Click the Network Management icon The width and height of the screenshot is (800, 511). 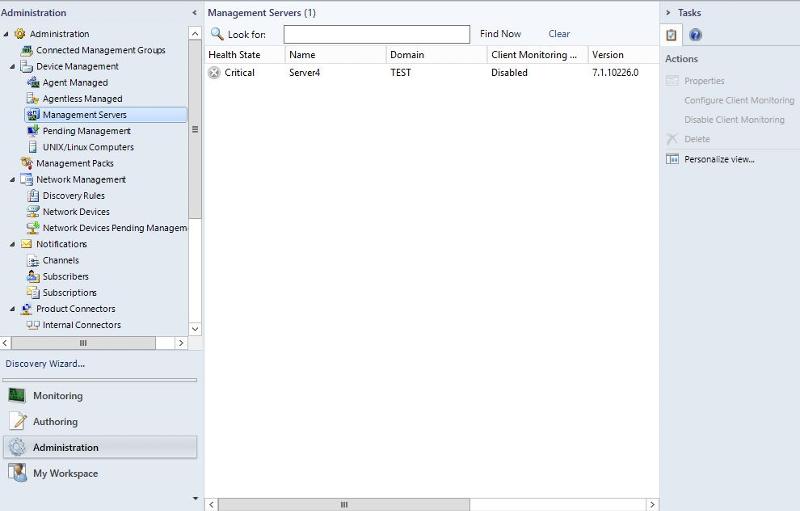click(x=26, y=180)
